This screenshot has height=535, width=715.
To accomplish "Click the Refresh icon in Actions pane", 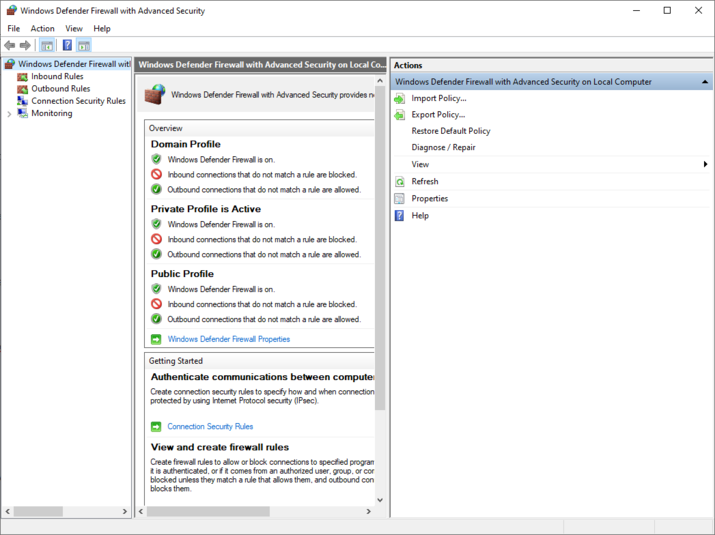I will click(x=399, y=182).
